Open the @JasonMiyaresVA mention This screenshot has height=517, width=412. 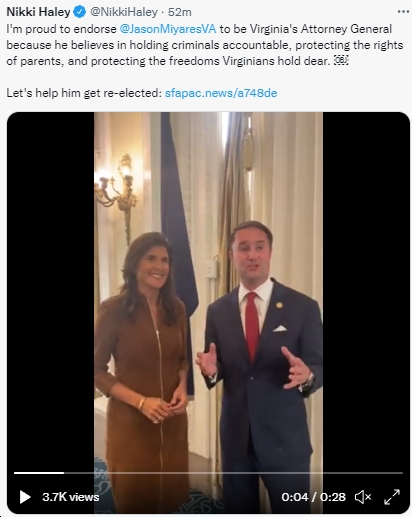168,29
